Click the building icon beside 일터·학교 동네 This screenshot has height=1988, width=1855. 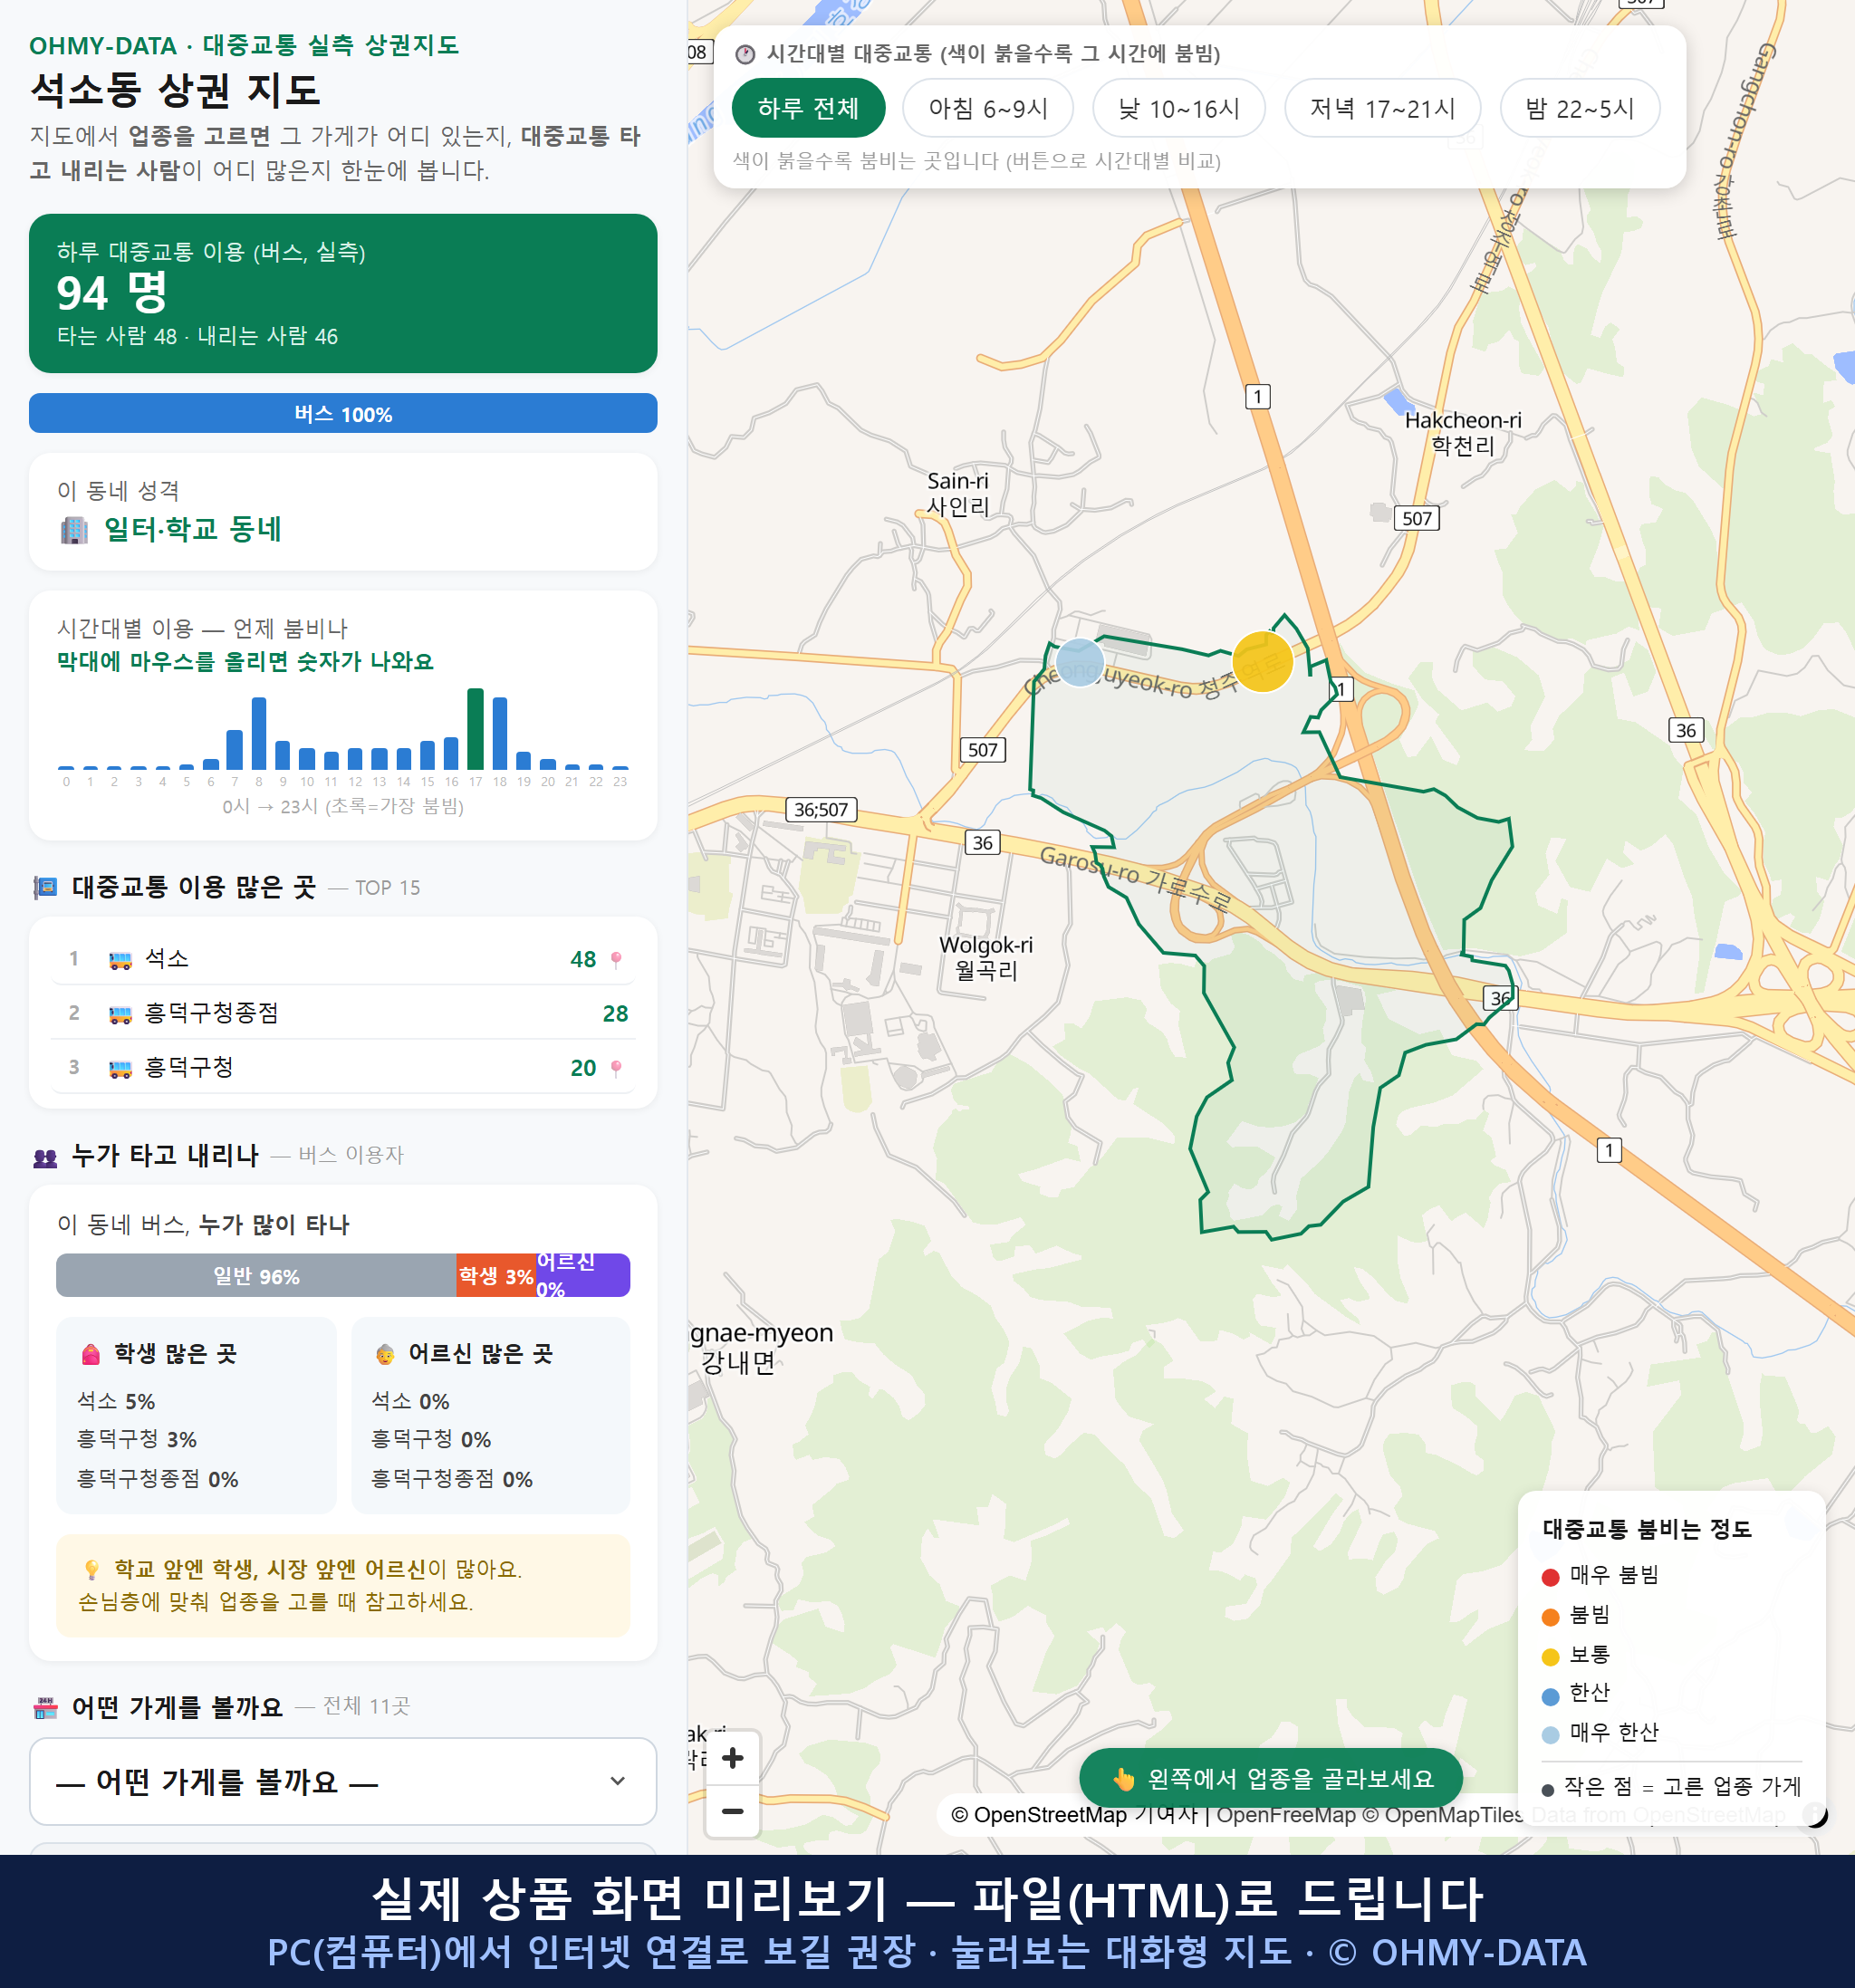pos(74,530)
